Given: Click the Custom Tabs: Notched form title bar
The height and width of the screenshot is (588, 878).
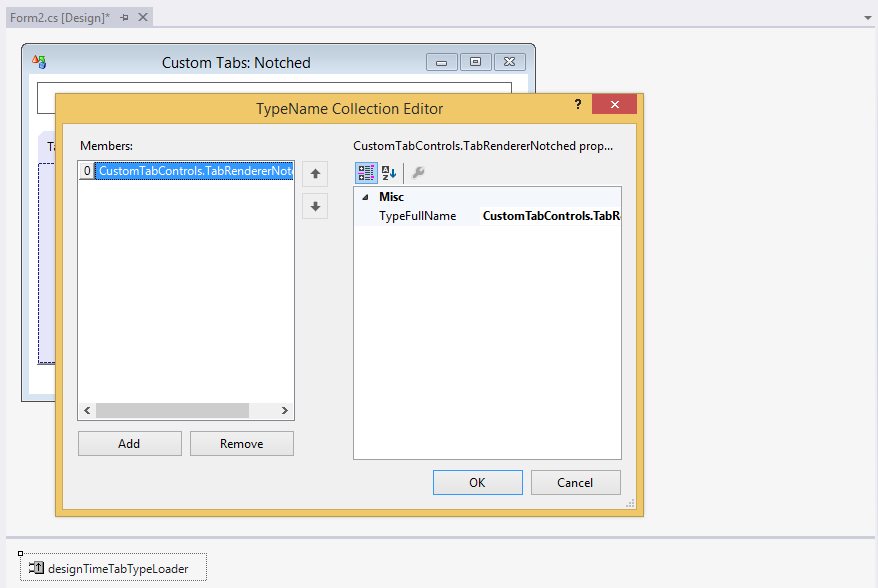Looking at the screenshot, I should (x=236, y=63).
